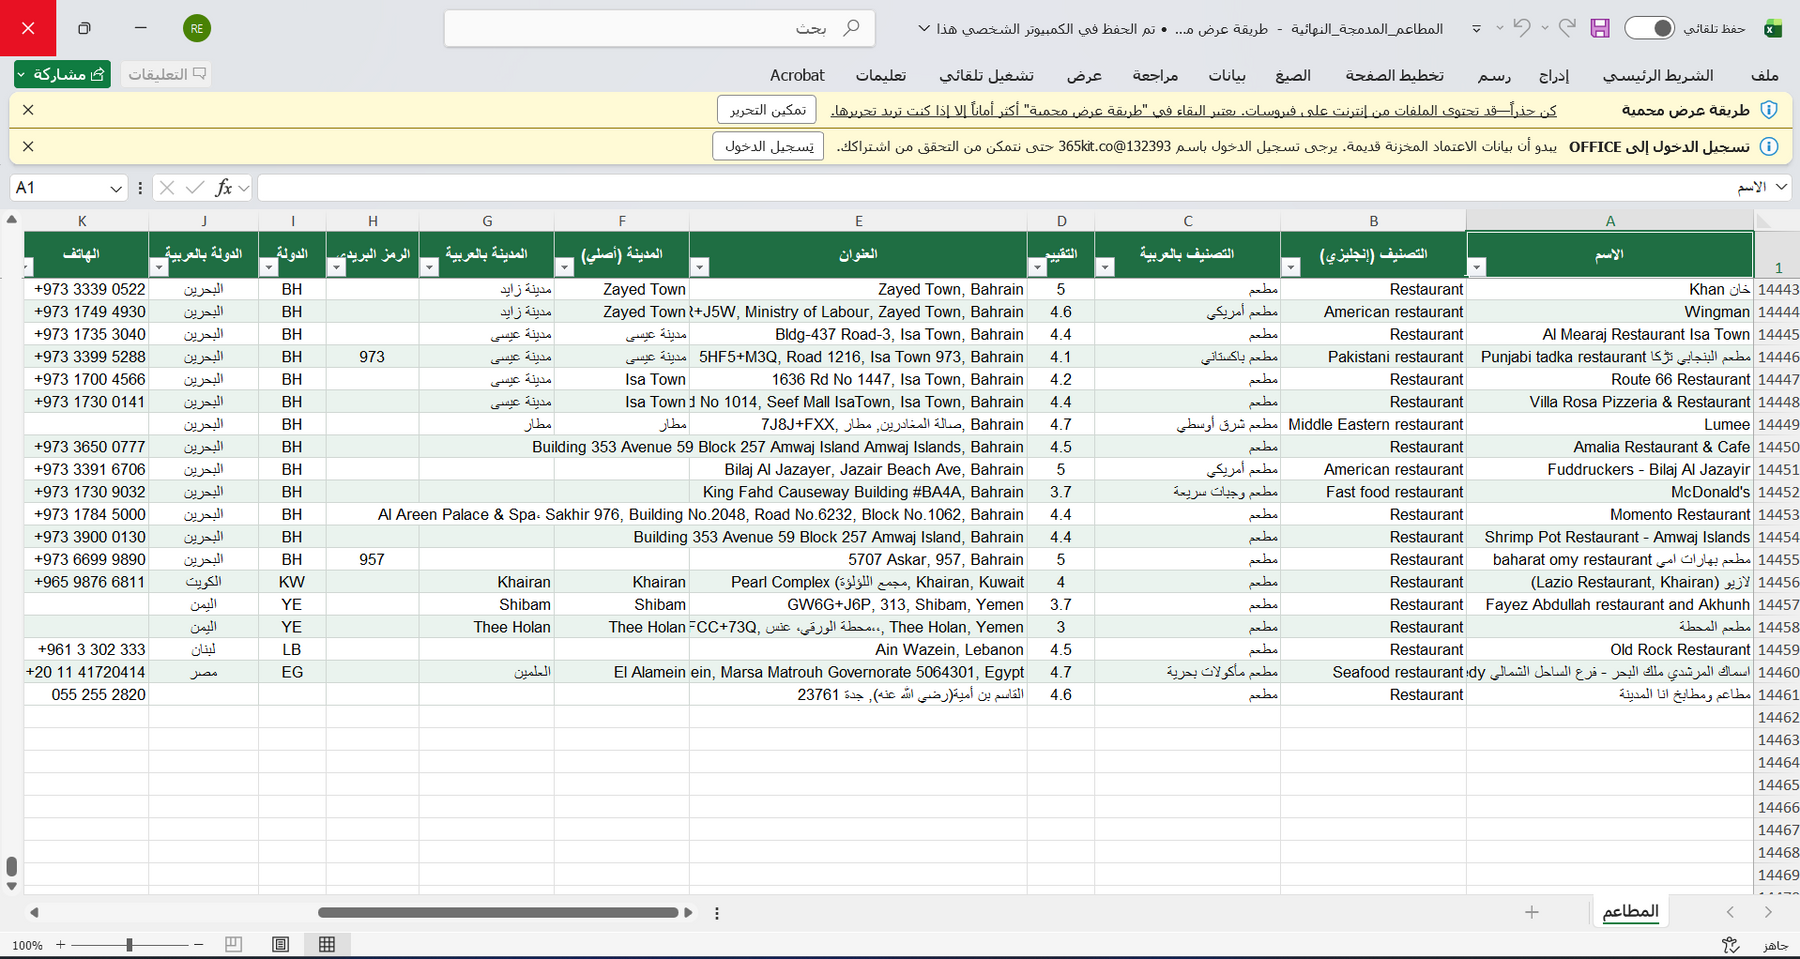The width and height of the screenshot is (1800, 959).
Task: Open filter dropdown for الاسم column
Action: click(x=1476, y=267)
